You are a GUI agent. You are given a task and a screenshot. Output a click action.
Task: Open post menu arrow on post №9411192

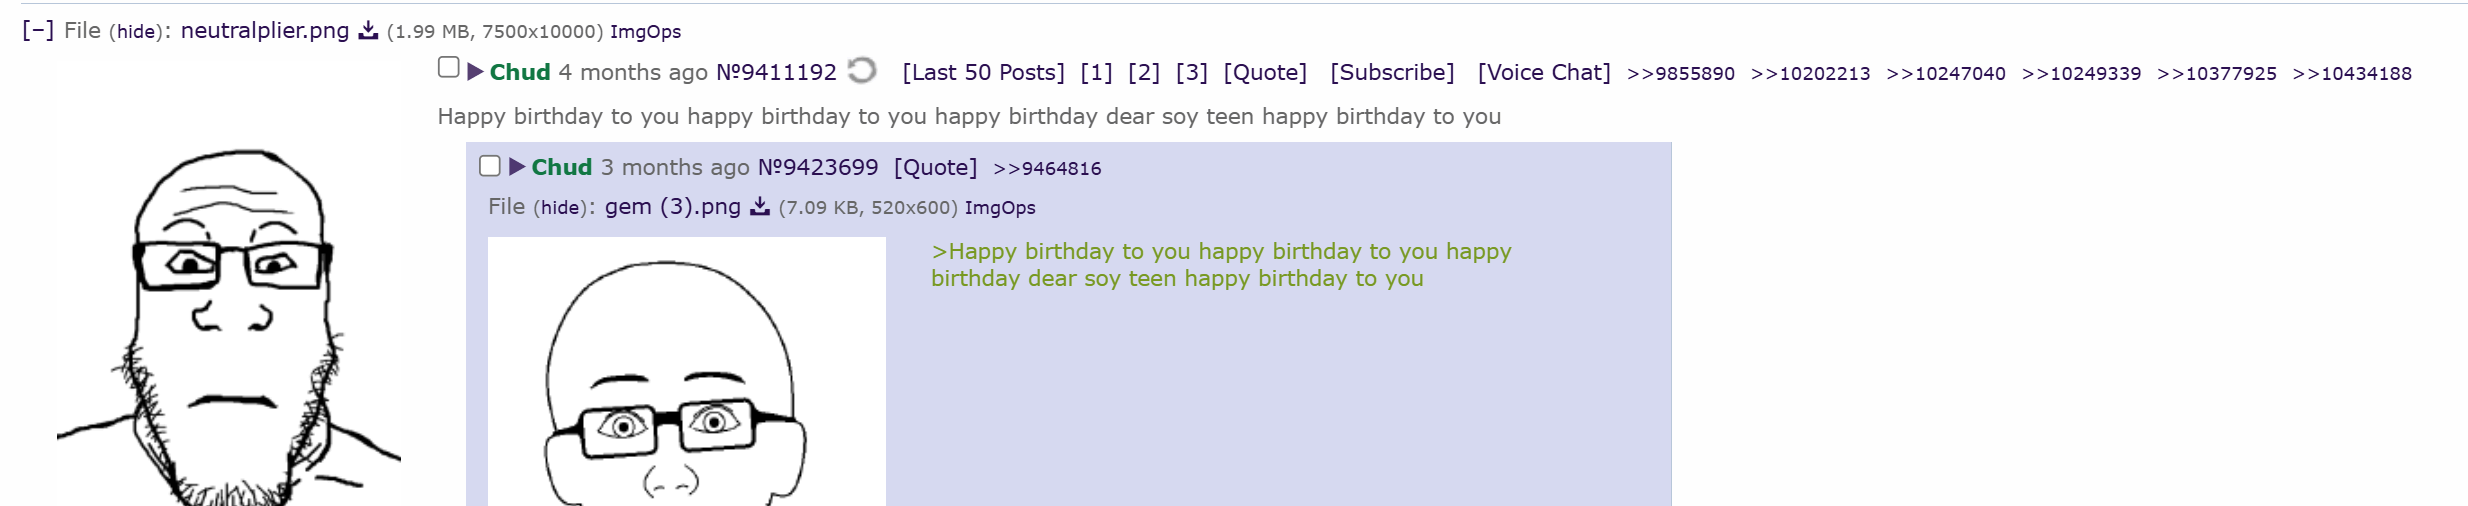click(476, 72)
